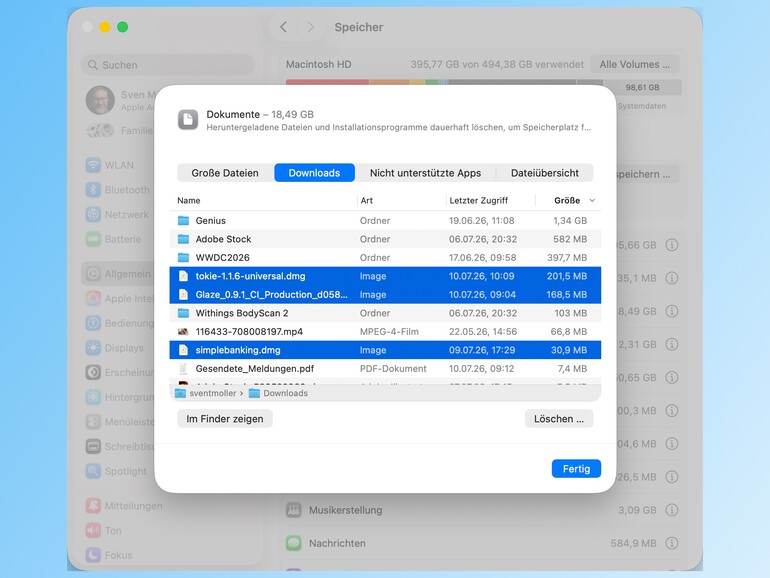Click the Genius folder icon

tap(183, 220)
